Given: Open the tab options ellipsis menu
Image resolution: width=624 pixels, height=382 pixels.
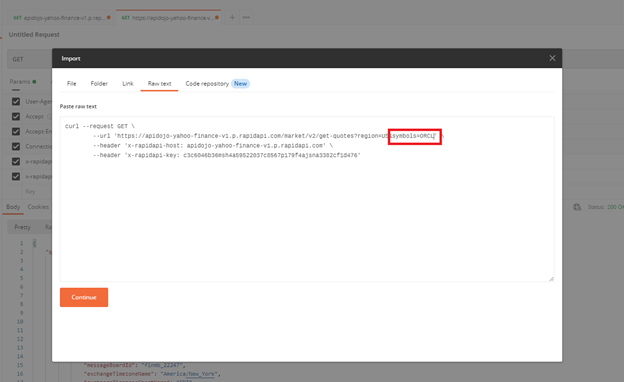Looking at the screenshot, I should pos(246,18).
